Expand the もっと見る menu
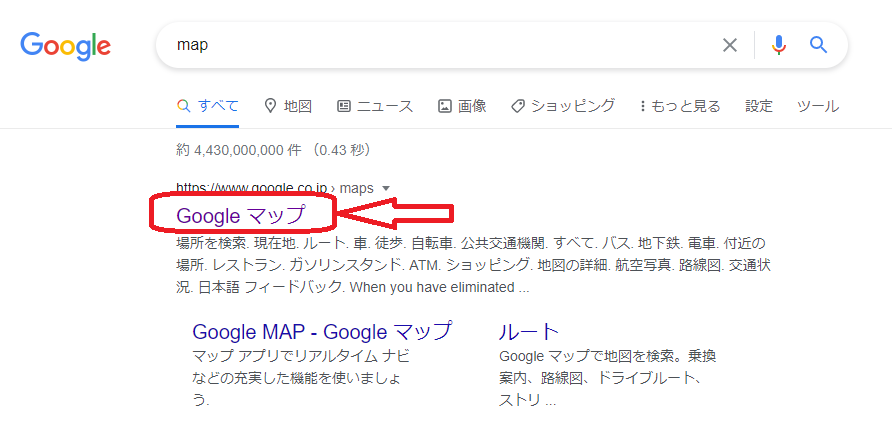Viewport: 892px width, 423px height. point(680,106)
